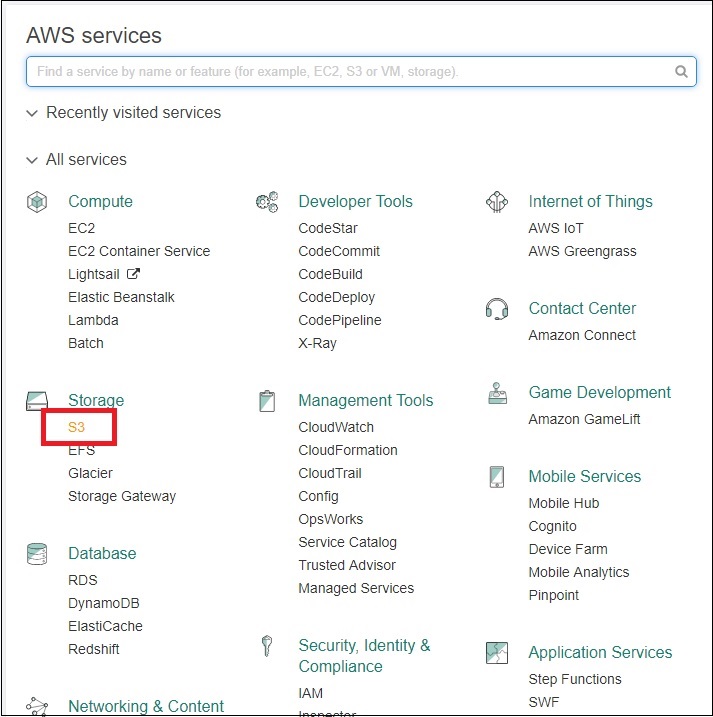Click the Management Tools clipboard icon
713x717 pixels.
(267, 401)
